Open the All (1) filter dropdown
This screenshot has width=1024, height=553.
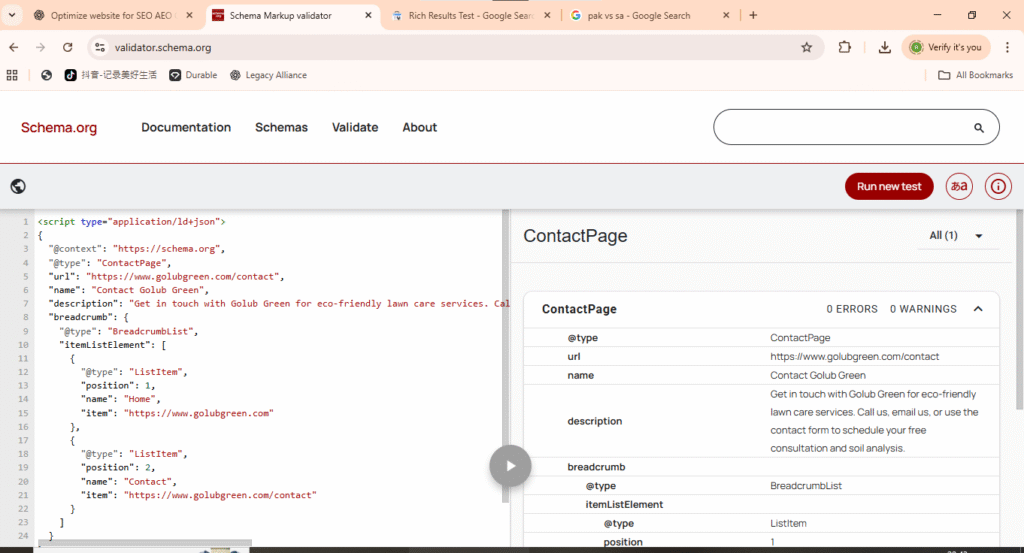click(x=956, y=236)
